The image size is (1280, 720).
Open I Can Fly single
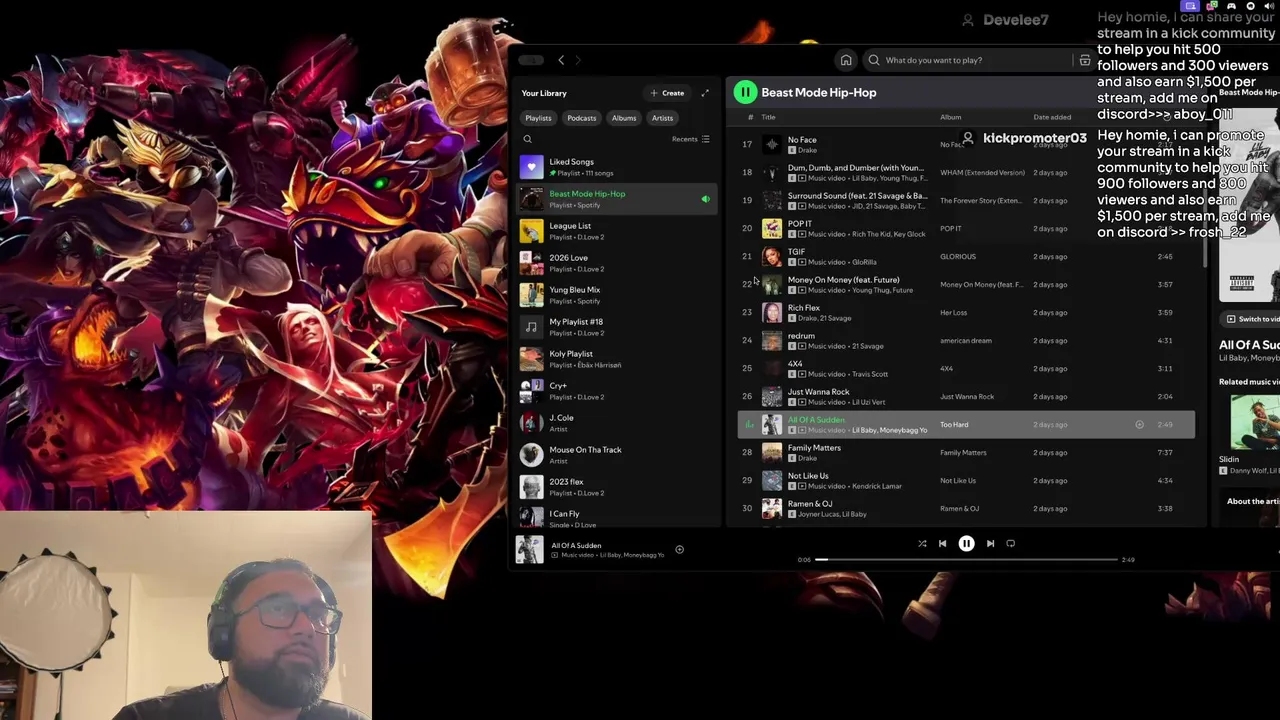coord(616,518)
